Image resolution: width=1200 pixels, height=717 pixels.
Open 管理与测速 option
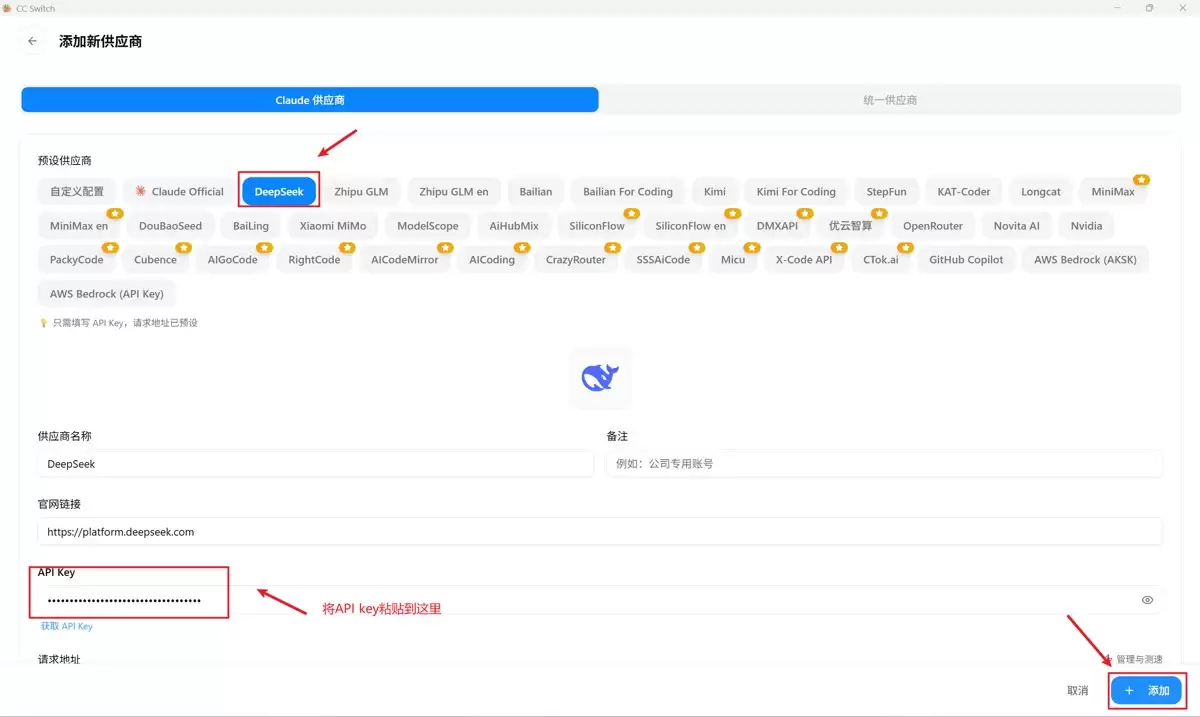point(1134,659)
